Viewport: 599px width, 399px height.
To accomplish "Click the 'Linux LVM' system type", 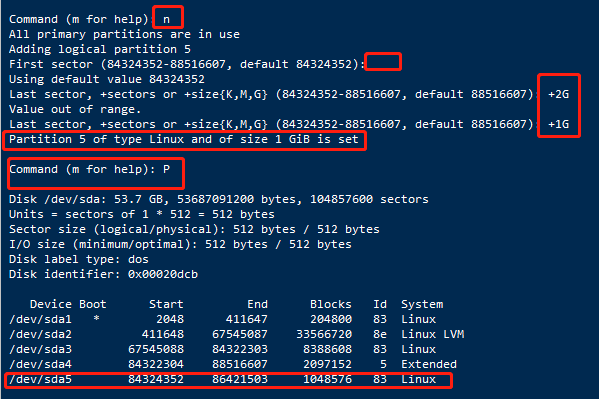I will point(433,334).
